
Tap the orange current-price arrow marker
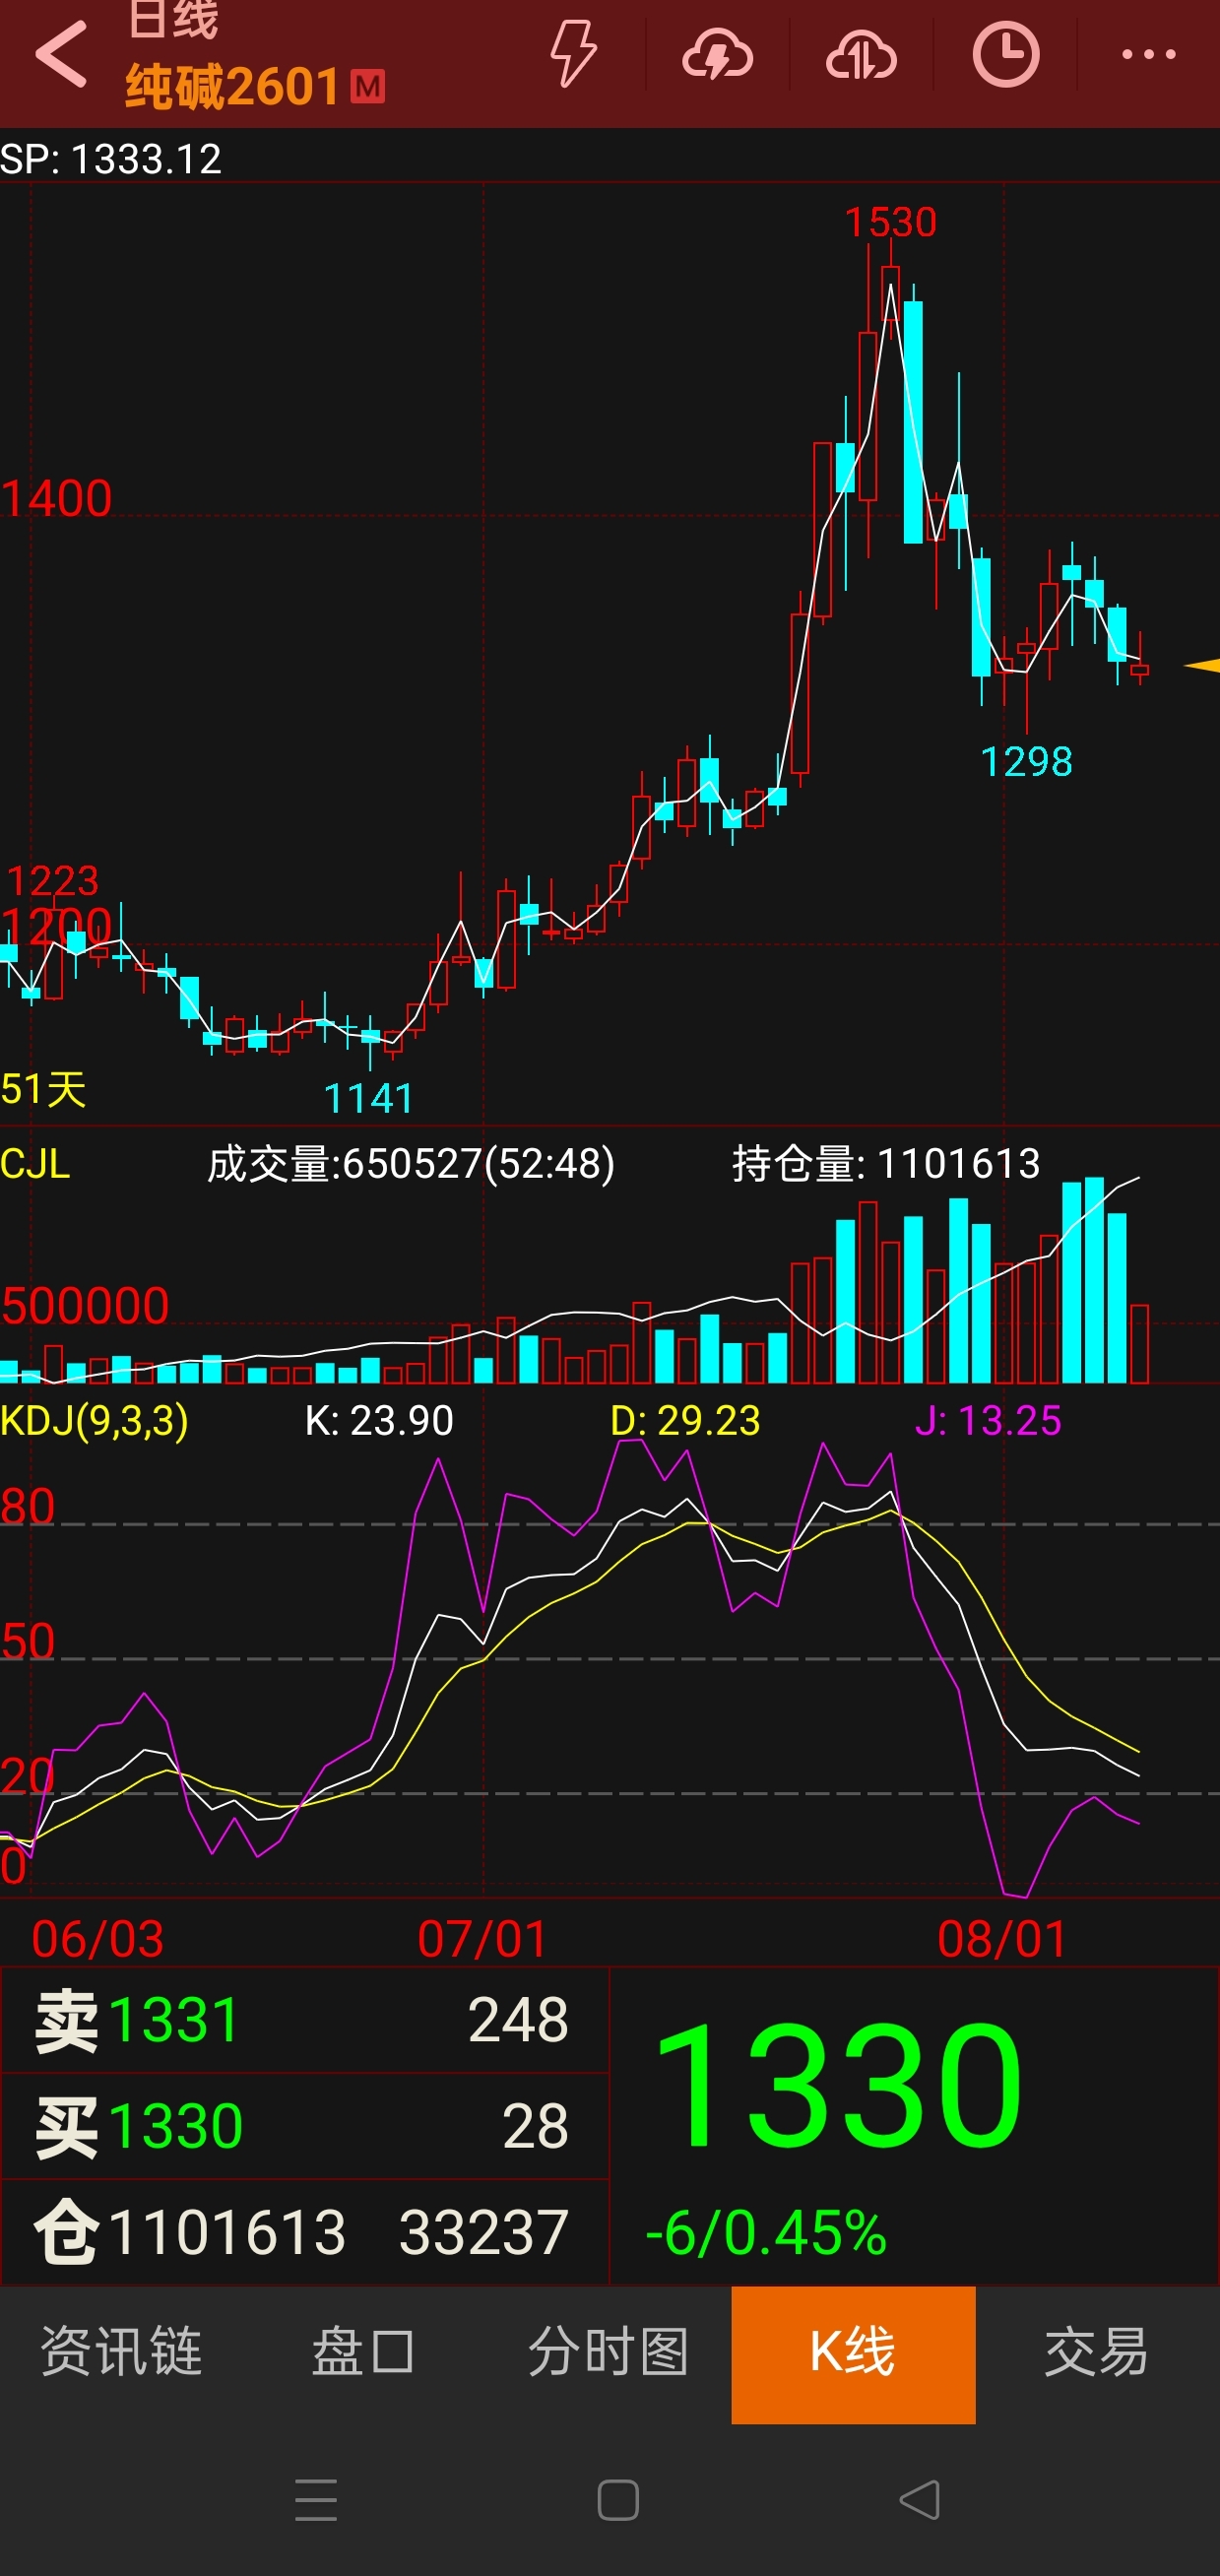[x=1202, y=665]
